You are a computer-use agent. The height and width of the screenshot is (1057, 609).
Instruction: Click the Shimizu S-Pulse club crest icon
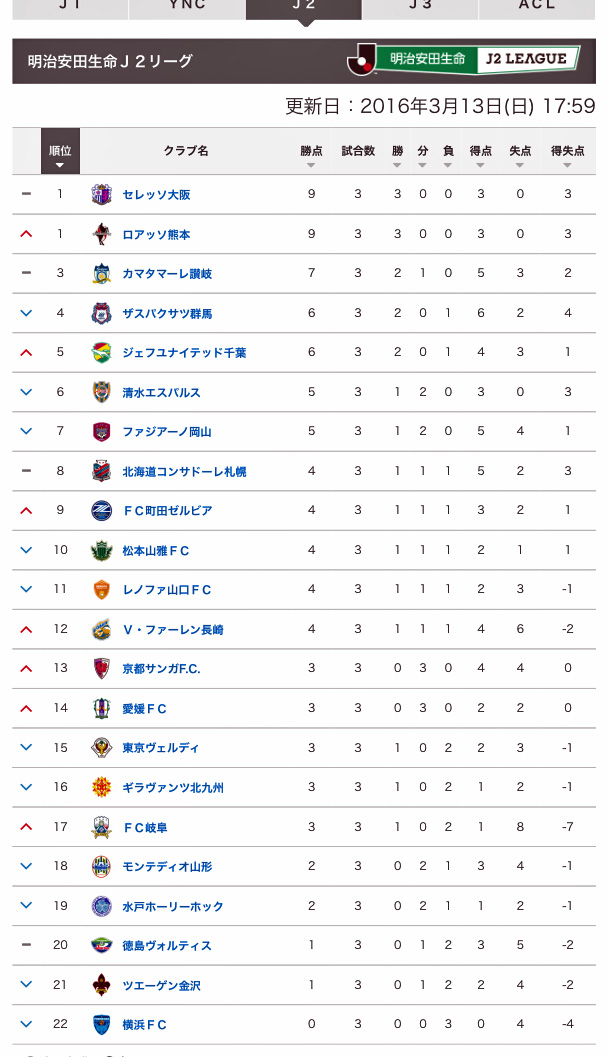click(x=101, y=392)
